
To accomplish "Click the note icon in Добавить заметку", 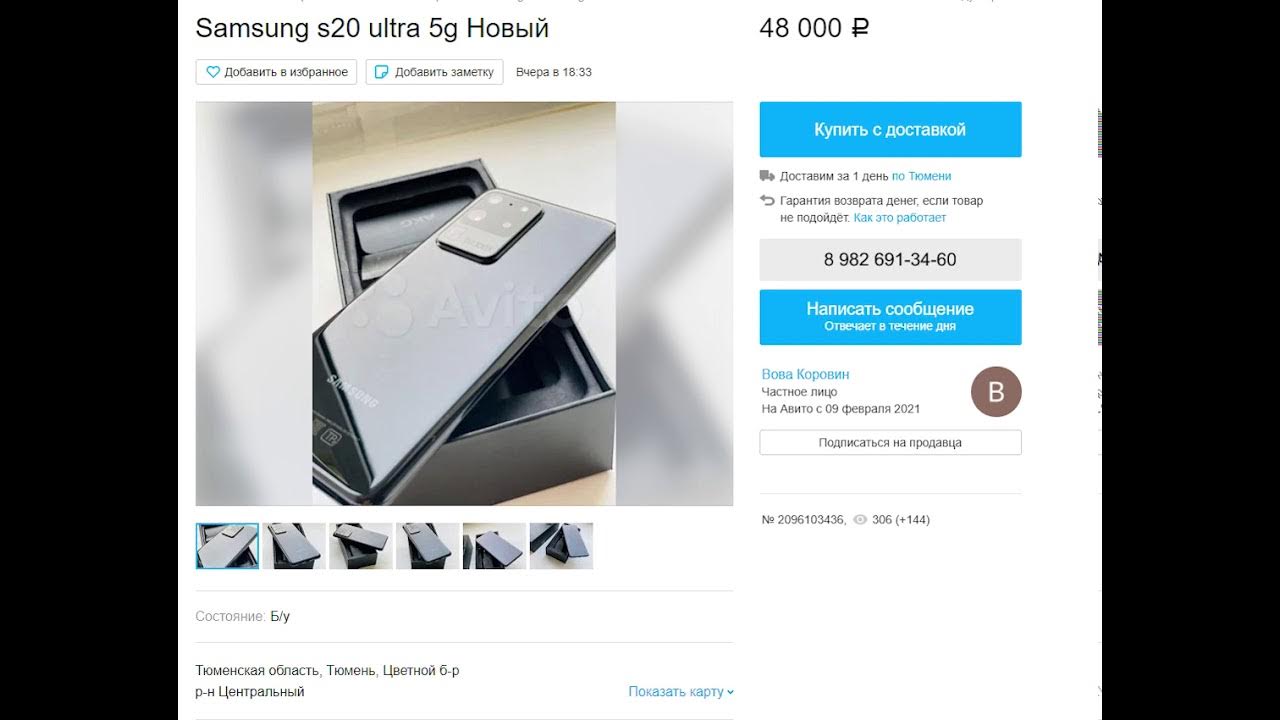I will (x=382, y=72).
